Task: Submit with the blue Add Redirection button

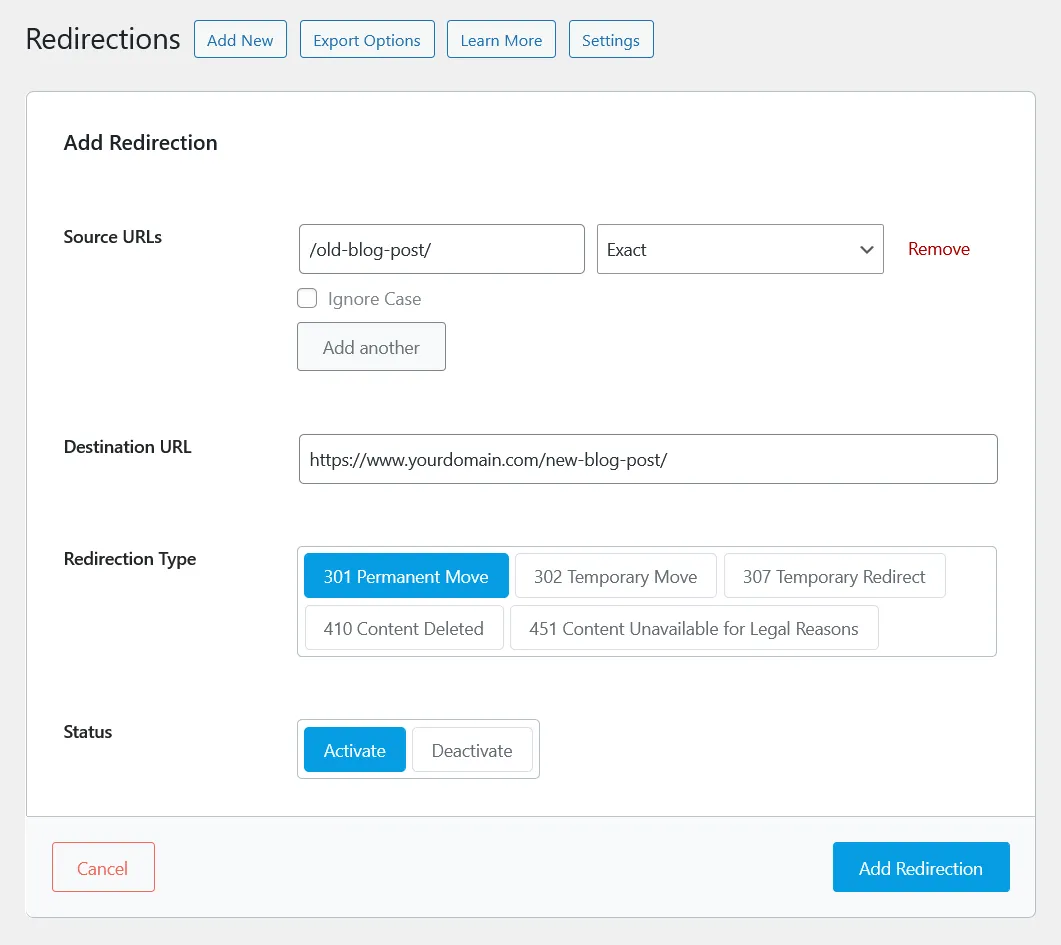Action: coord(920,867)
